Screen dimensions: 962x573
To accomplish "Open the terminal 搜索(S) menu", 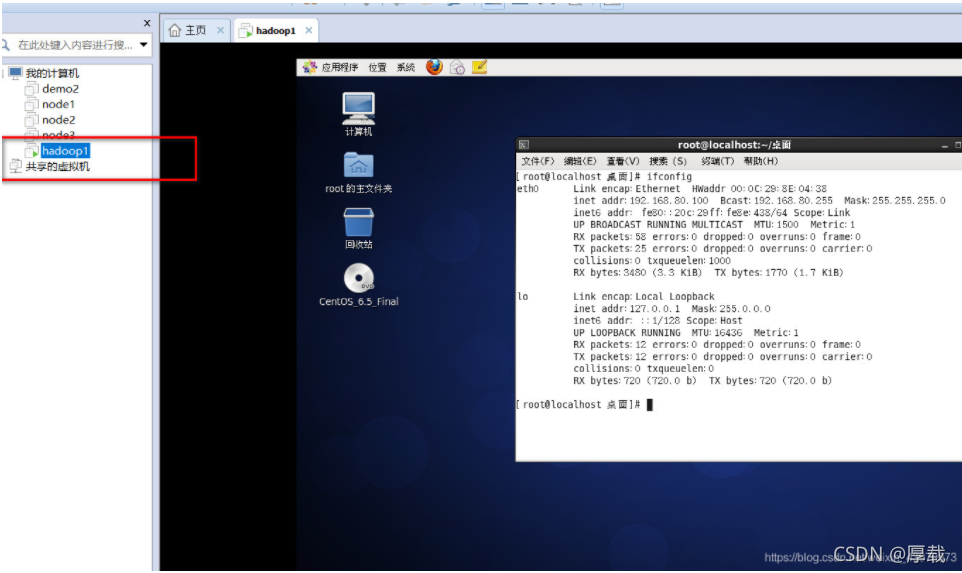I will (668, 161).
